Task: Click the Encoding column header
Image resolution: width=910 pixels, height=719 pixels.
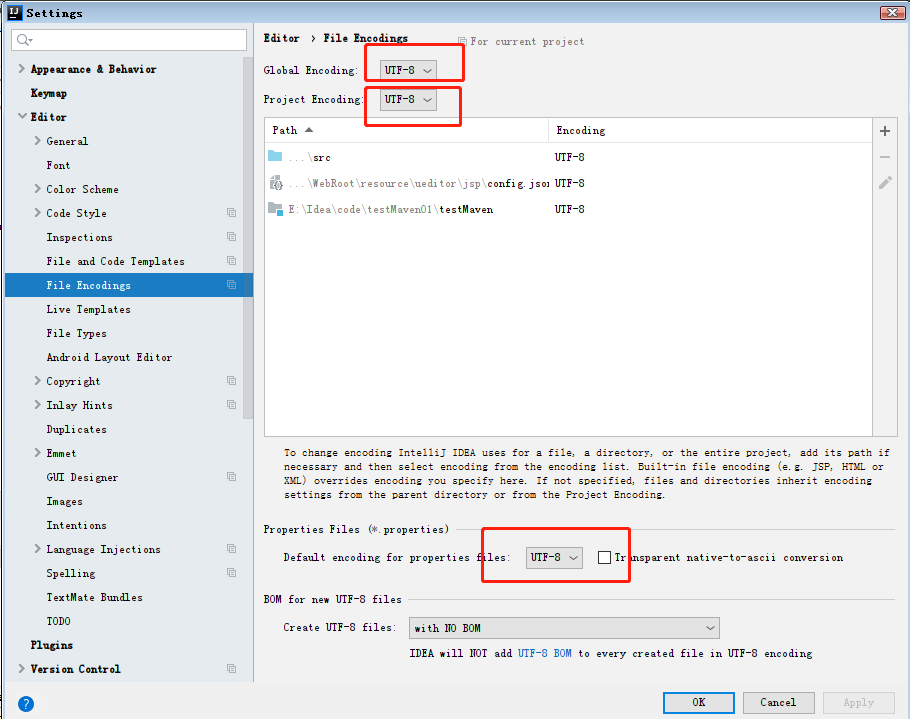Action: coord(710,131)
